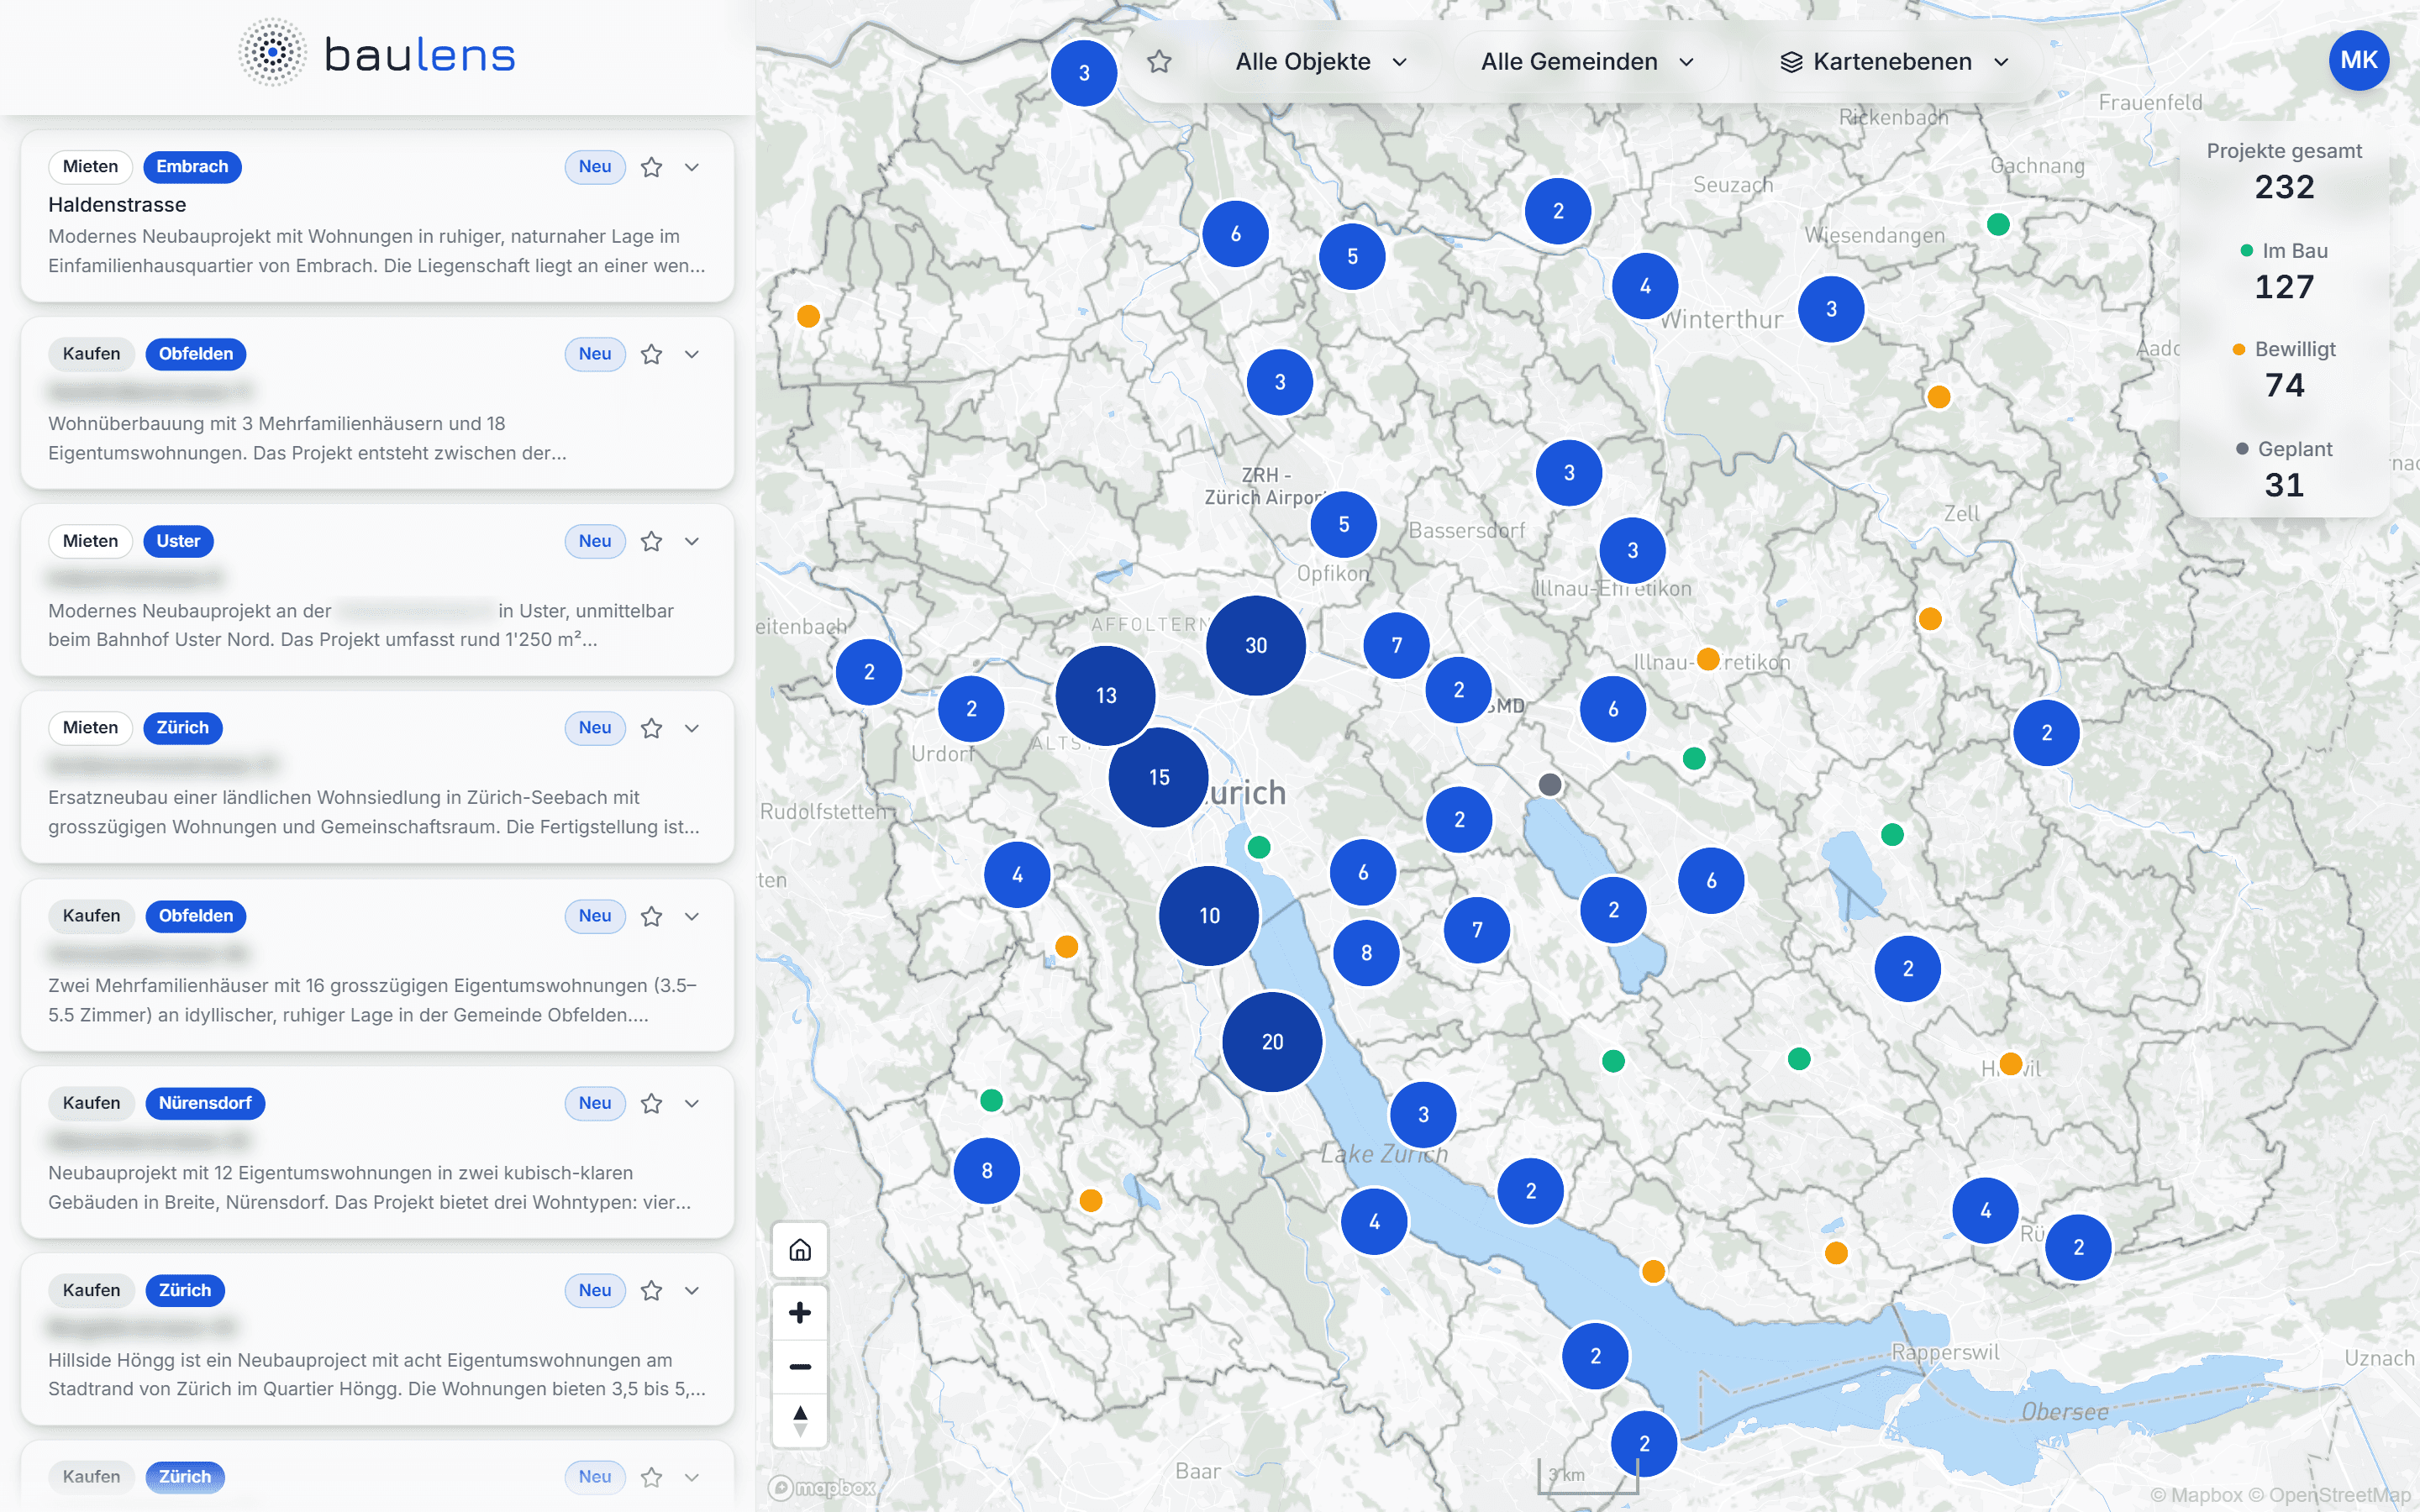Open the Uster Bahnhof Nord description text
This screenshot has height=1512, width=2420.
click(361, 625)
